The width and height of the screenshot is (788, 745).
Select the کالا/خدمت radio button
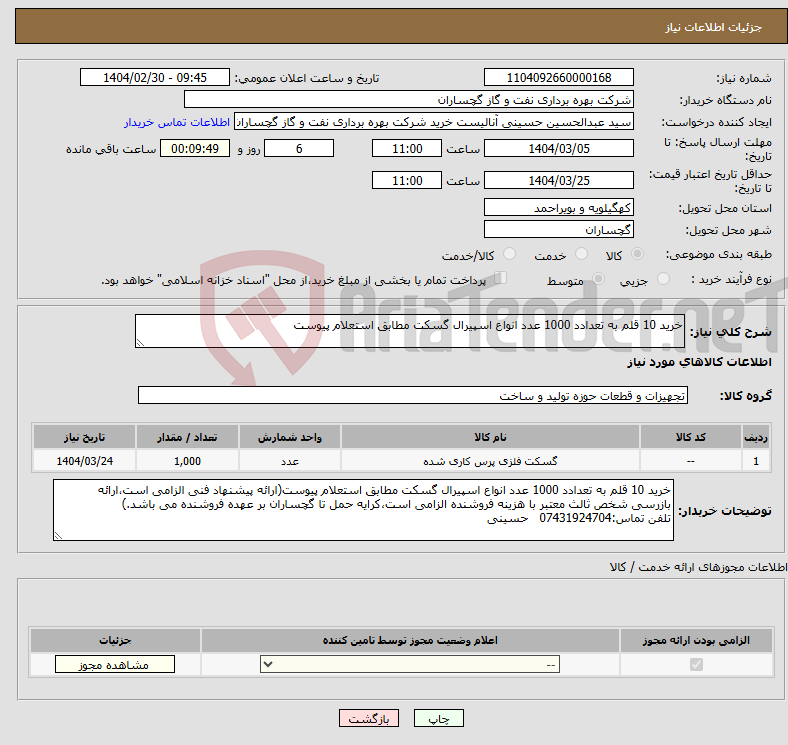[510, 254]
